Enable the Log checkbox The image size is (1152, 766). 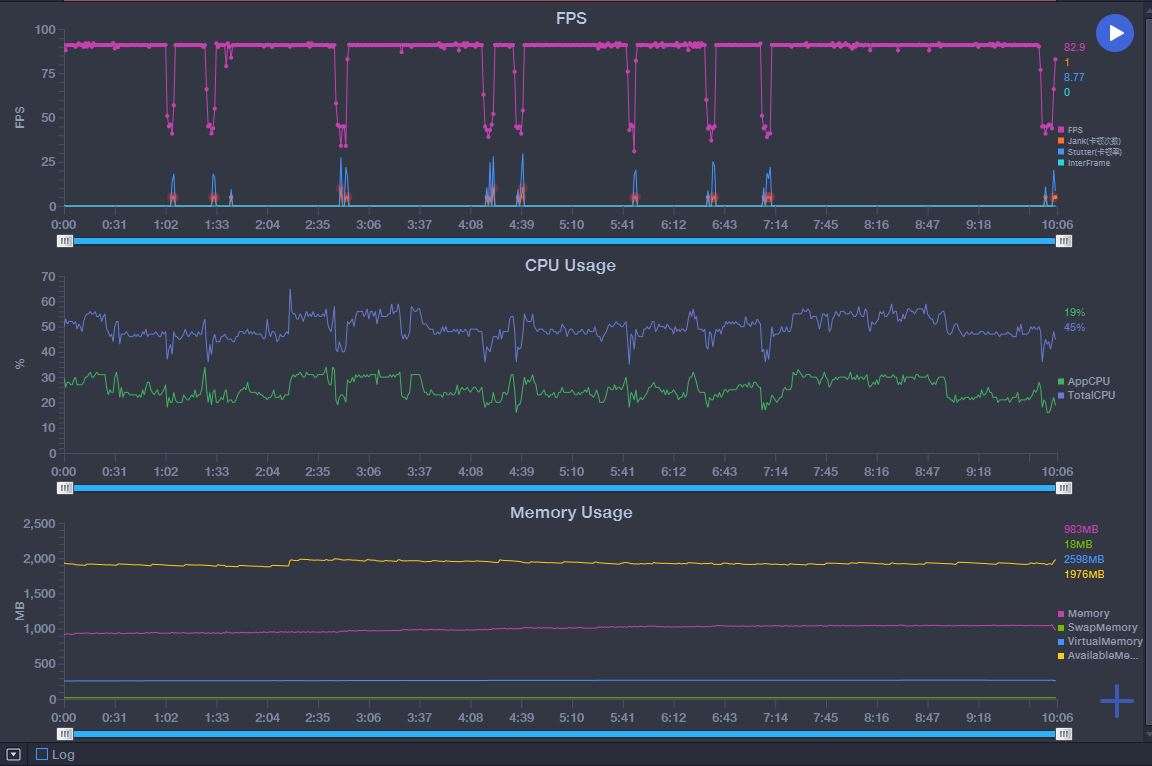(42, 754)
